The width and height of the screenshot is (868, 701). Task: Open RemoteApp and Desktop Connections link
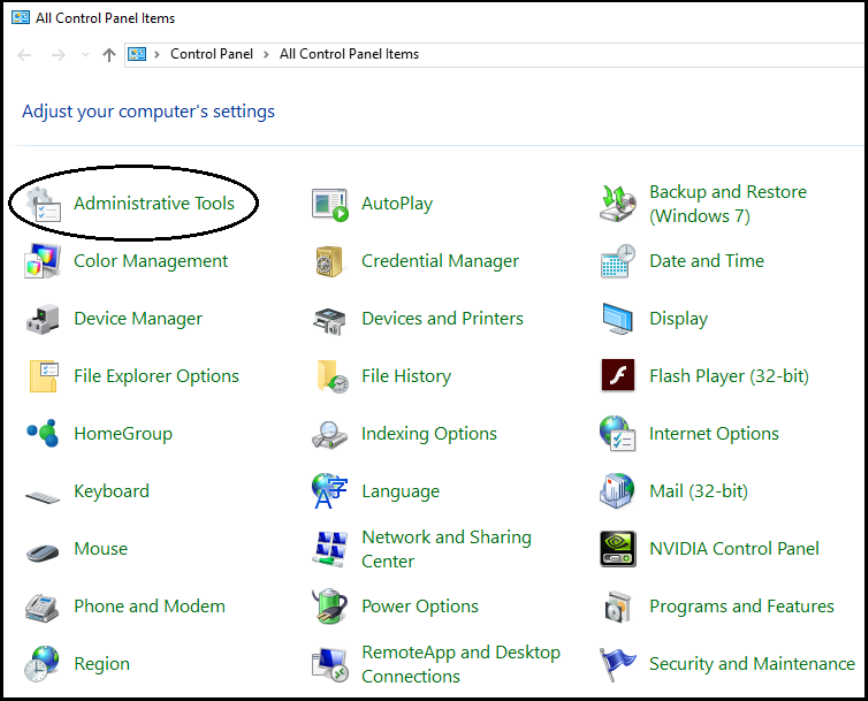tap(461, 664)
